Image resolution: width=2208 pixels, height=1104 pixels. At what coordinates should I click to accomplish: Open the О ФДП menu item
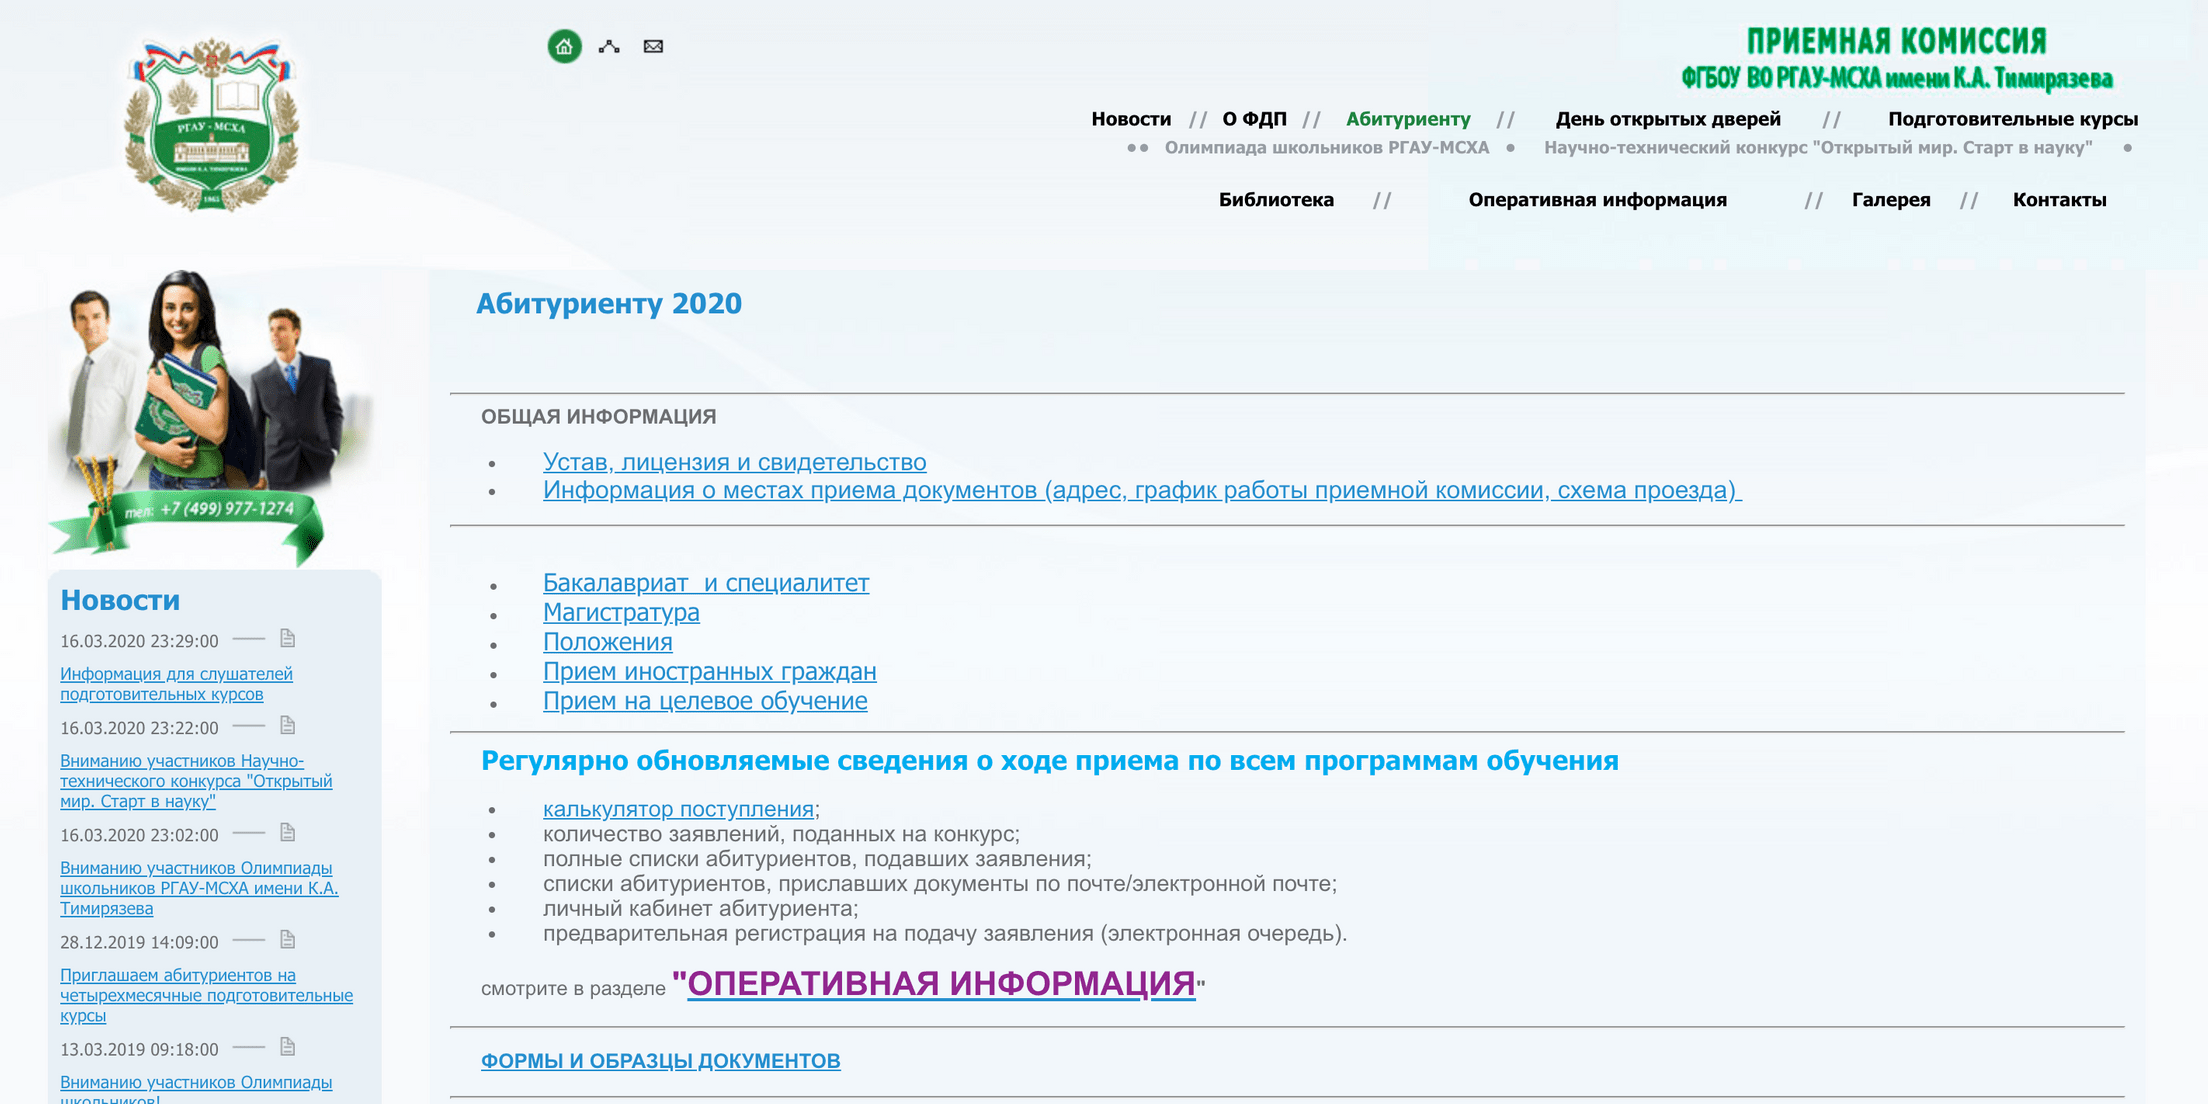click(1254, 119)
